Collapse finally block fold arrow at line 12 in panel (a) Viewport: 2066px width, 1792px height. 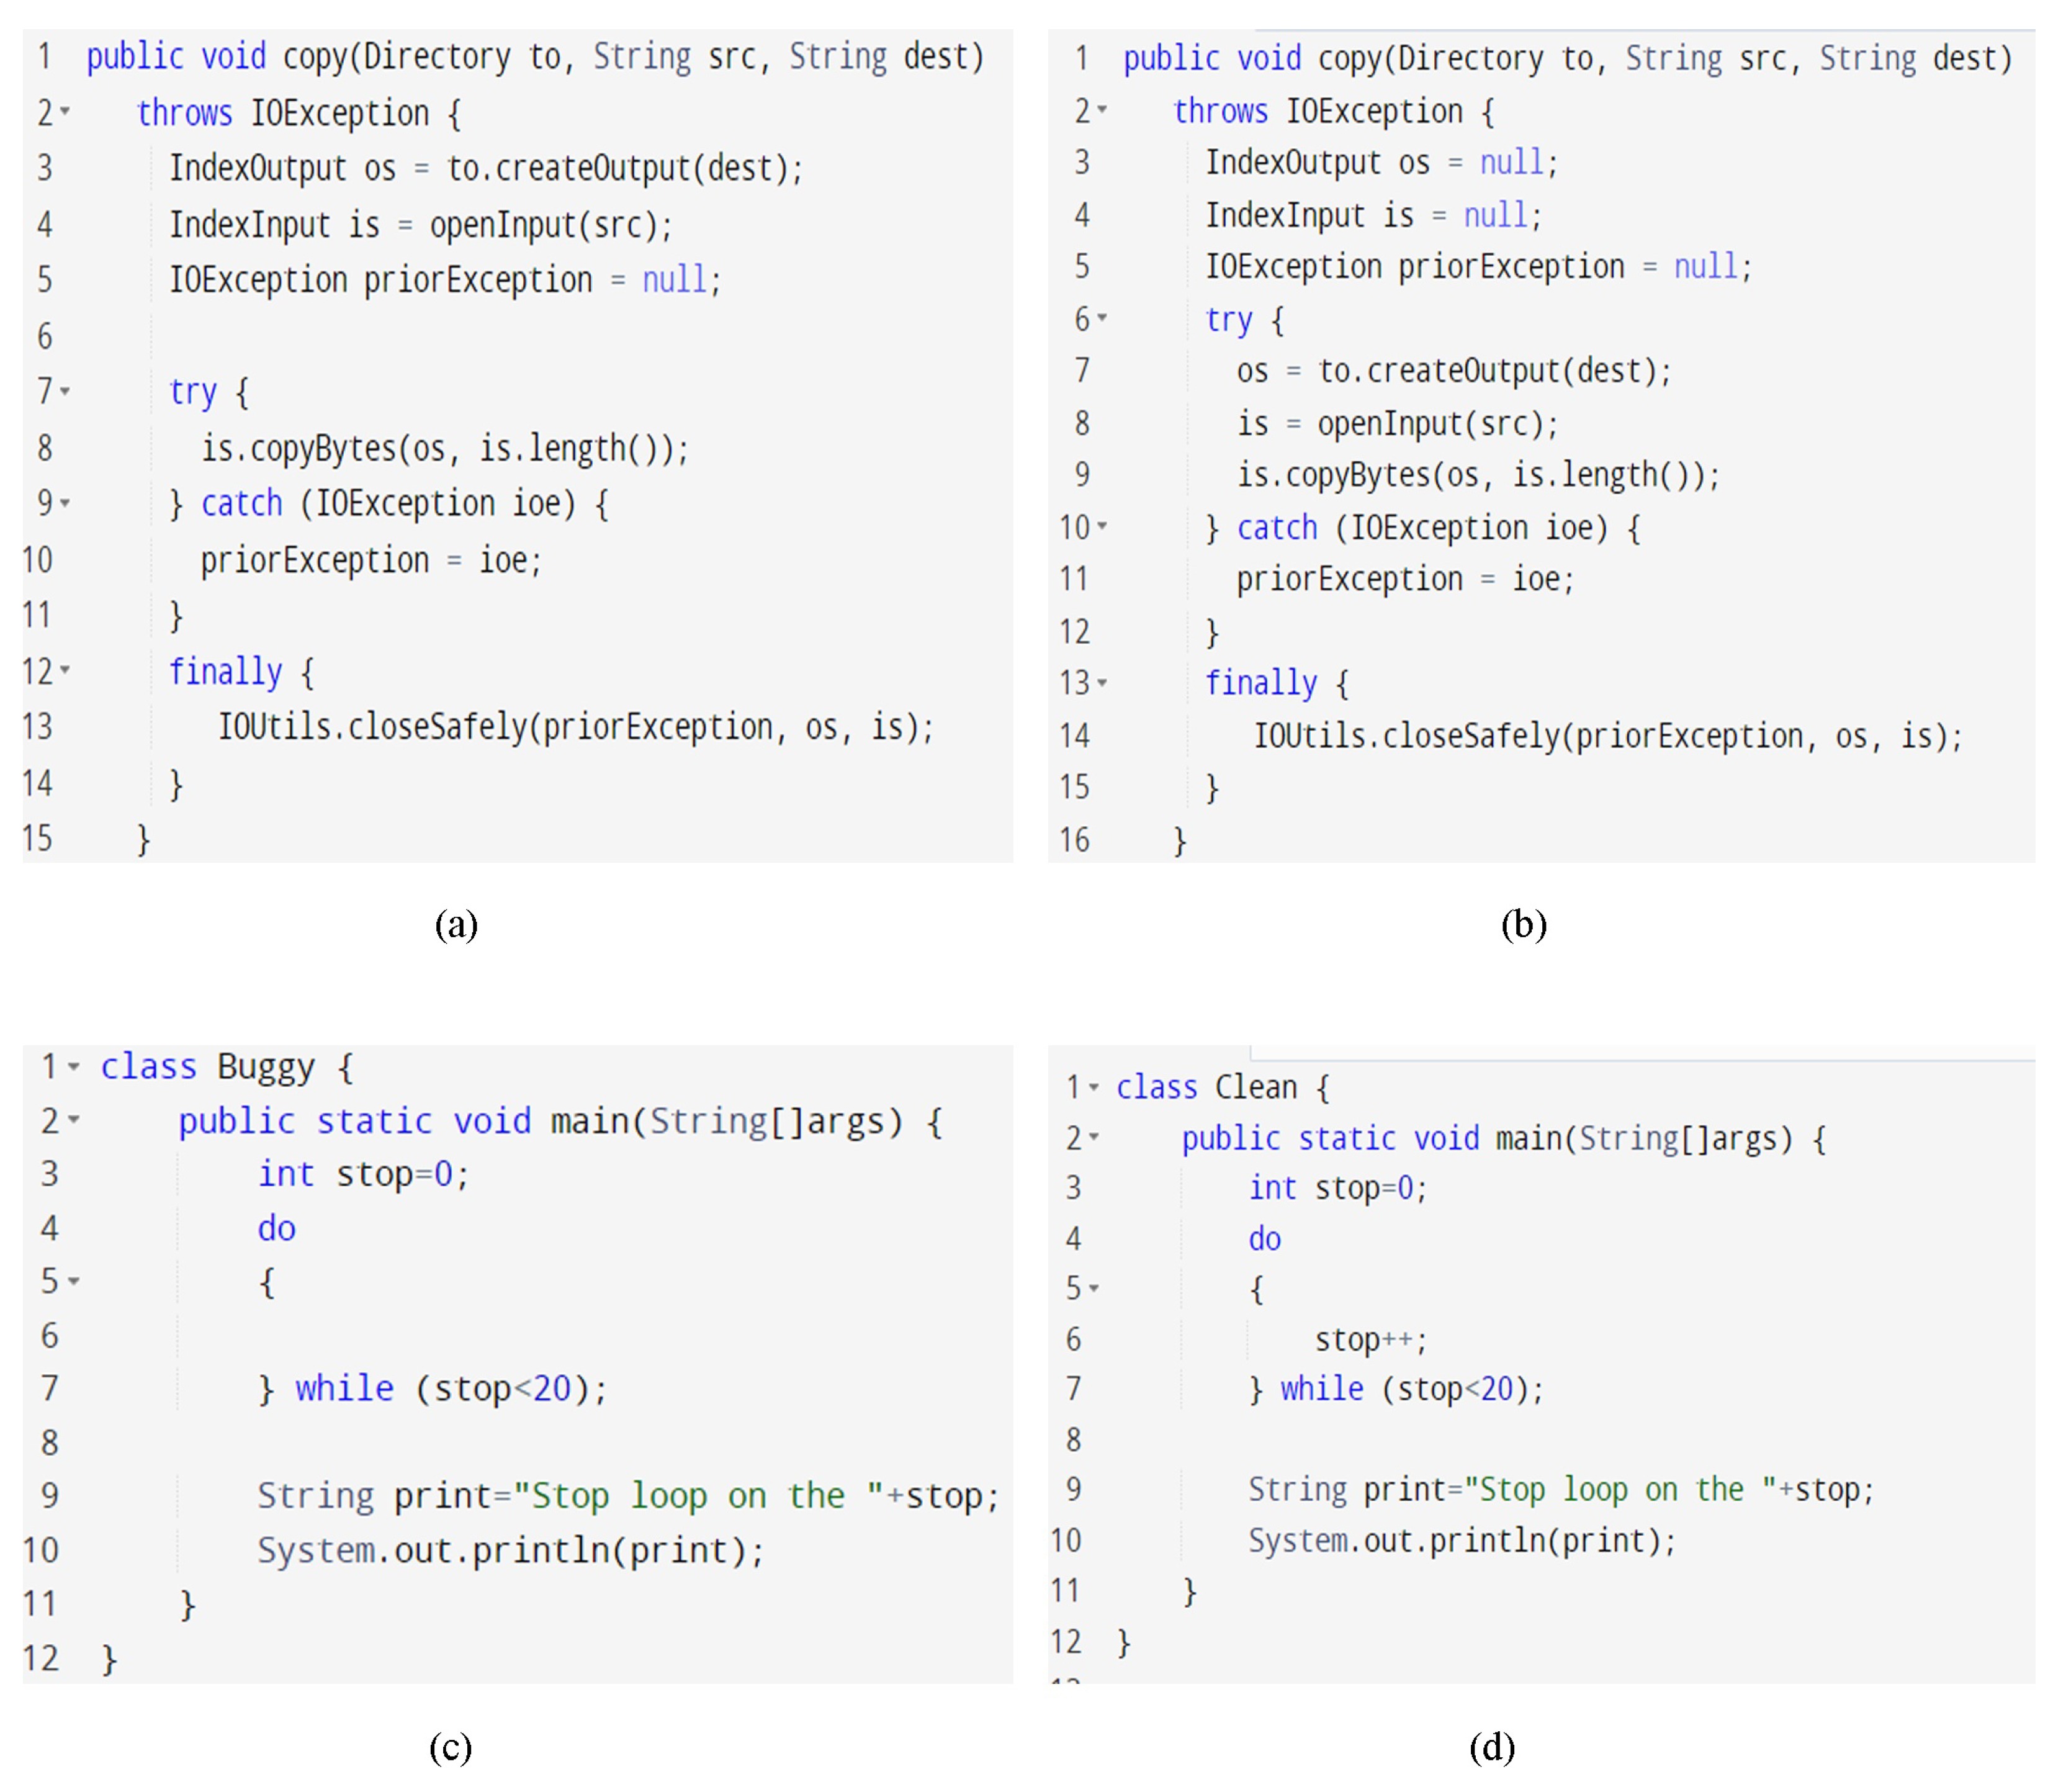point(65,669)
